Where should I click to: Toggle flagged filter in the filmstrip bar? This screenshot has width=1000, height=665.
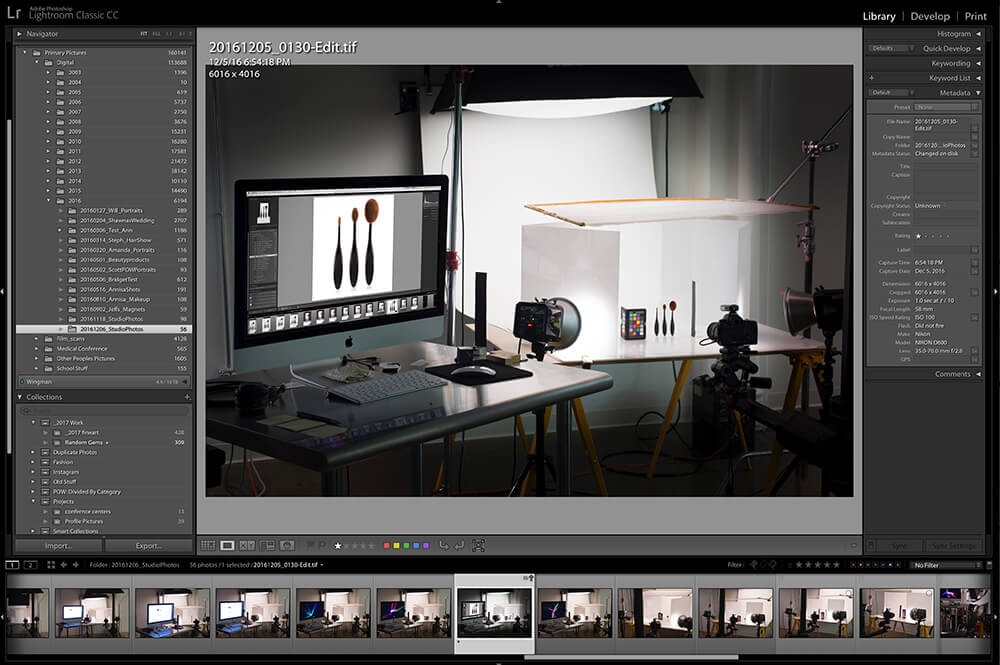[x=754, y=565]
